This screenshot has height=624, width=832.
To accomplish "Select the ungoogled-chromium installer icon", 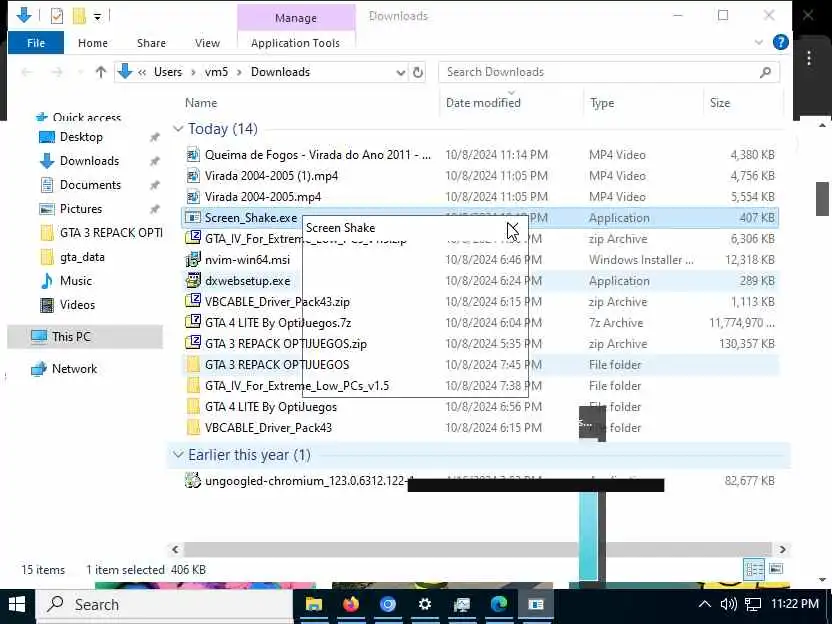I will [x=193, y=481].
